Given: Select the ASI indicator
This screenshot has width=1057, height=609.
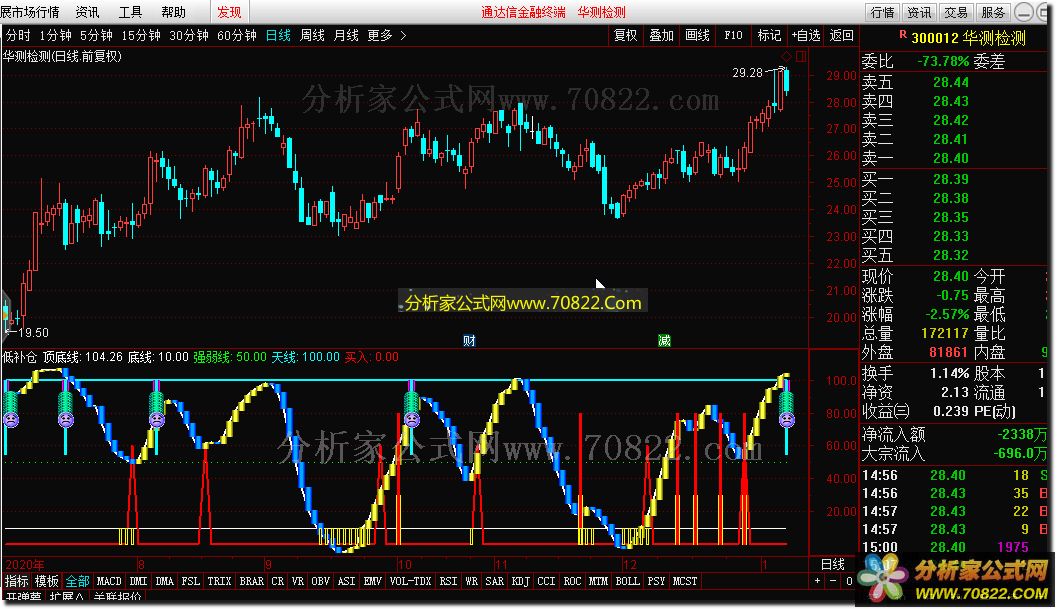Looking at the screenshot, I should [x=346, y=581].
